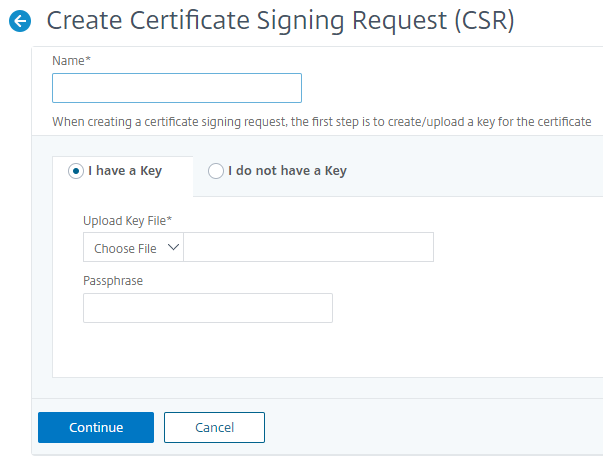
Task: Switch to the 'I do not have a Key' tab label
Action: (x=287, y=171)
